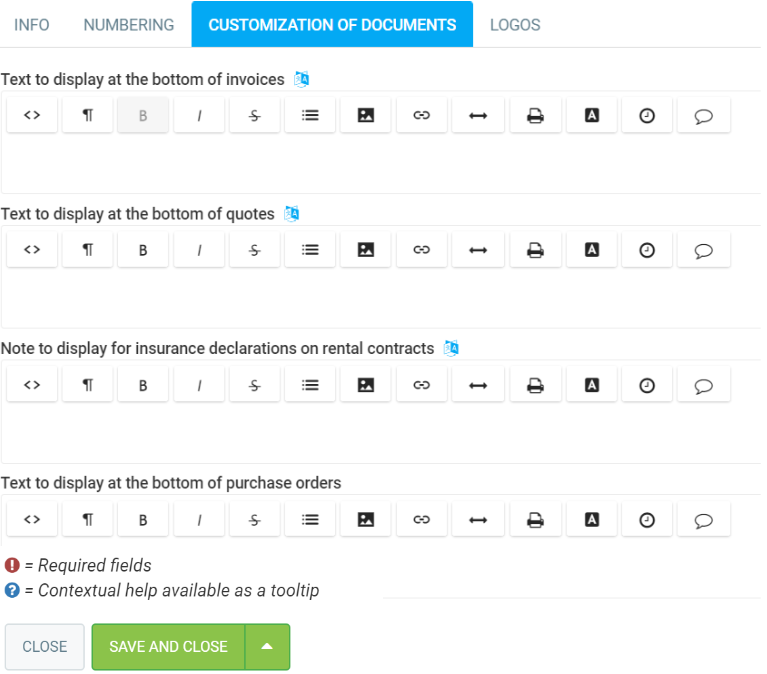Open text color tool in invoices editor
The image size is (767, 674).
591,116
